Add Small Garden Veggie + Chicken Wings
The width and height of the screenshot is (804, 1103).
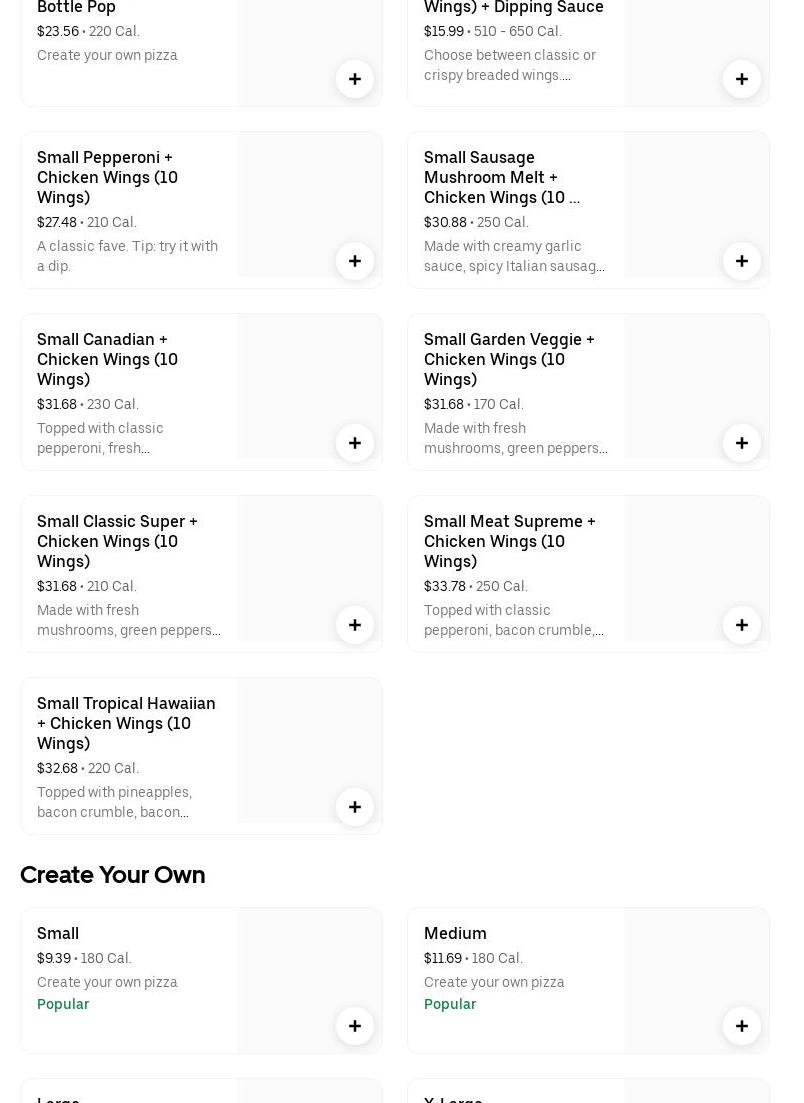[742, 443]
